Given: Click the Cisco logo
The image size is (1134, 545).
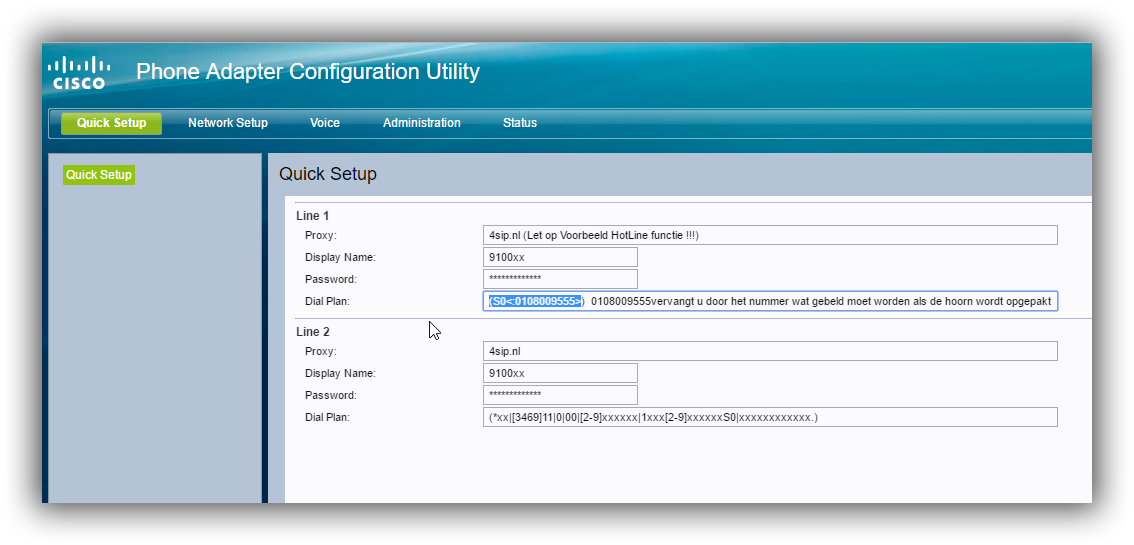Looking at the screenshot, I should pos(79,73).
